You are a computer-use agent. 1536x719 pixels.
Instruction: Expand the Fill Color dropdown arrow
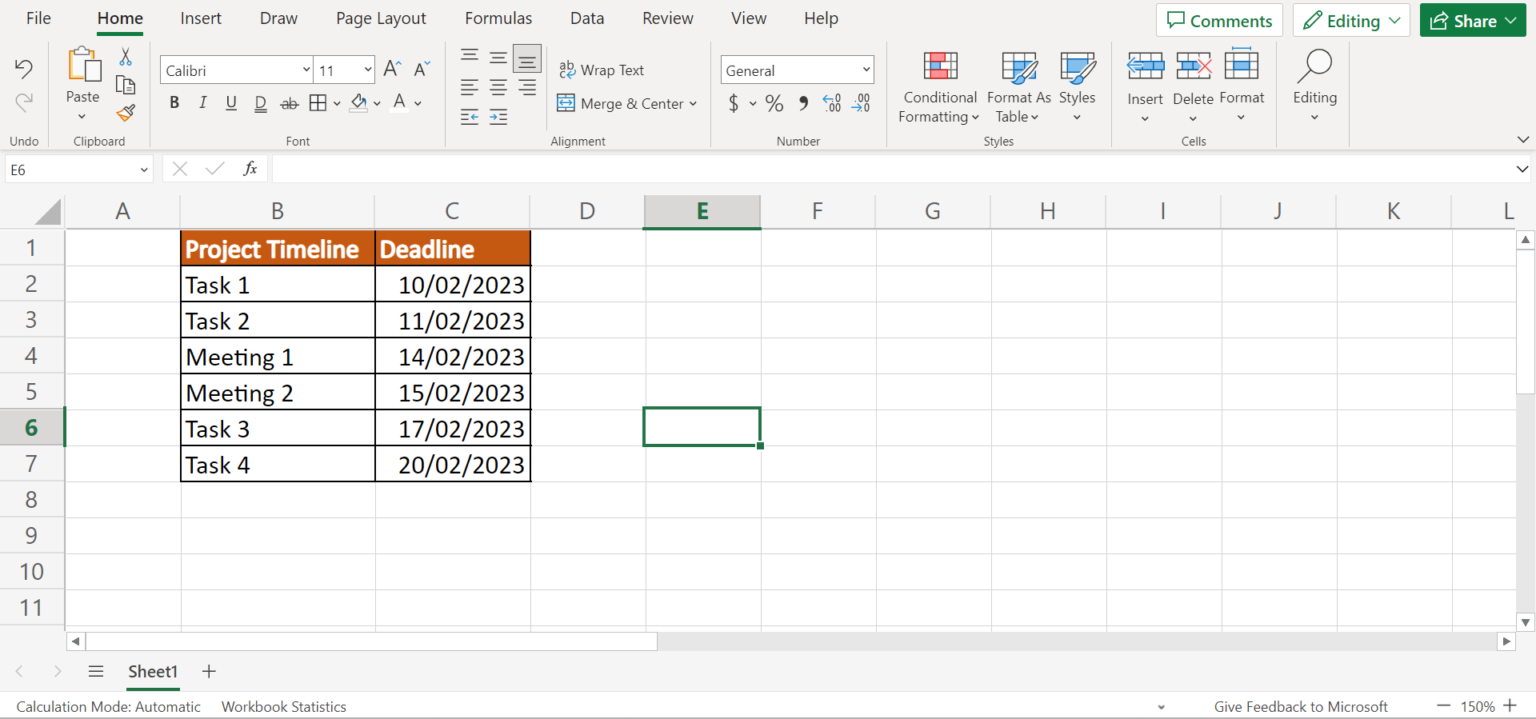375,102
